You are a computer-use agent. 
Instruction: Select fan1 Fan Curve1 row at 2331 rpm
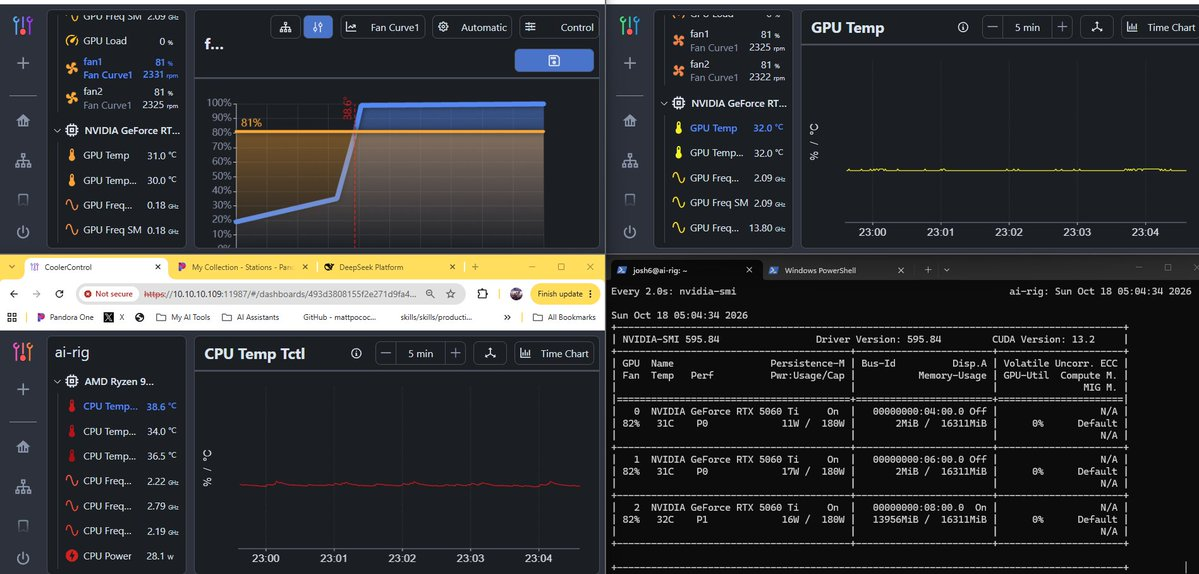pos(121,68)
